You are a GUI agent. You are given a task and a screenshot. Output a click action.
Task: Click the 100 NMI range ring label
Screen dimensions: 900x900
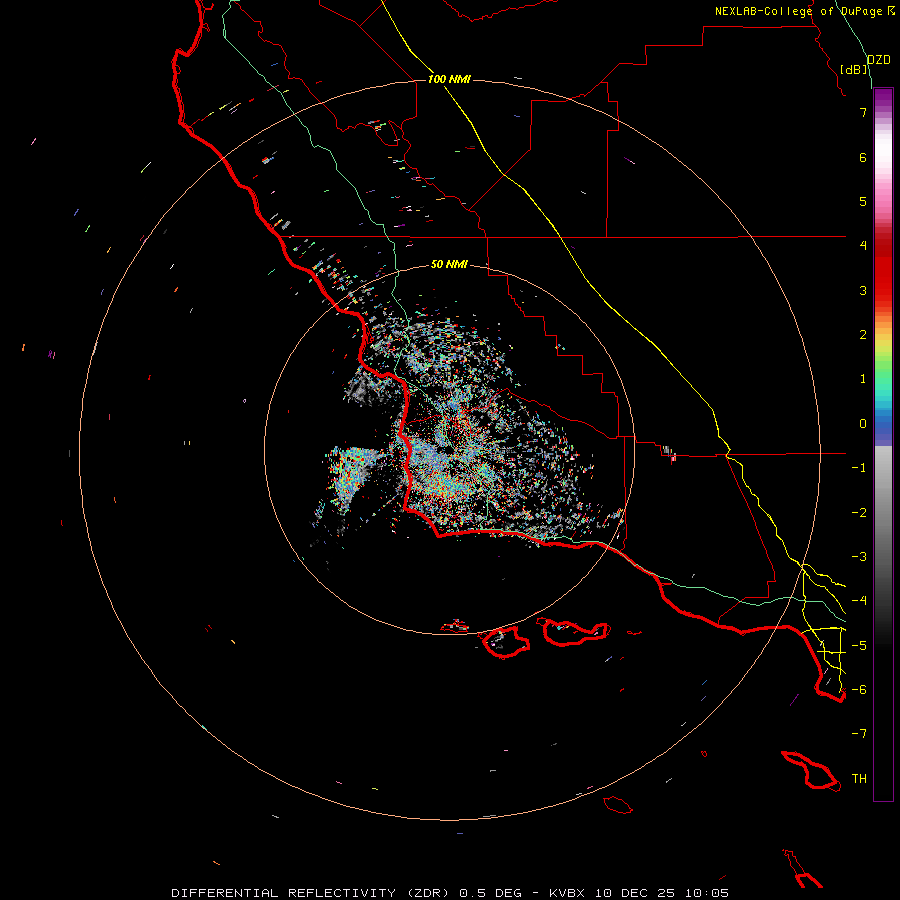[x=449, y=79]
